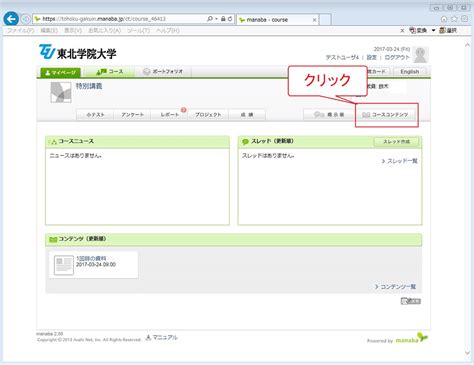Open the お気に入り(A) menu
The image size is (474, 365).
(x=104, y=30)
